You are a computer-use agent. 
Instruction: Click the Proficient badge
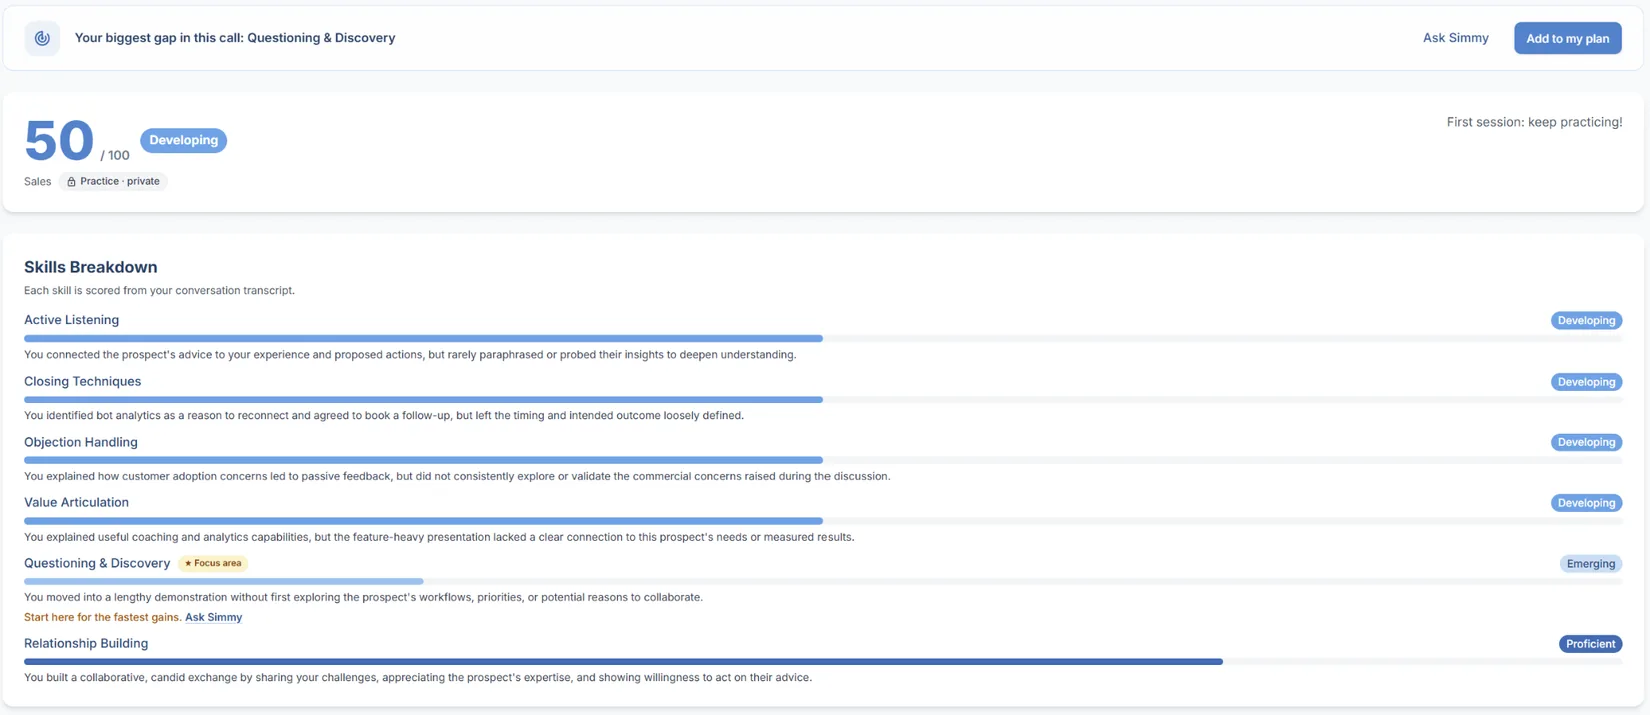1590,644
